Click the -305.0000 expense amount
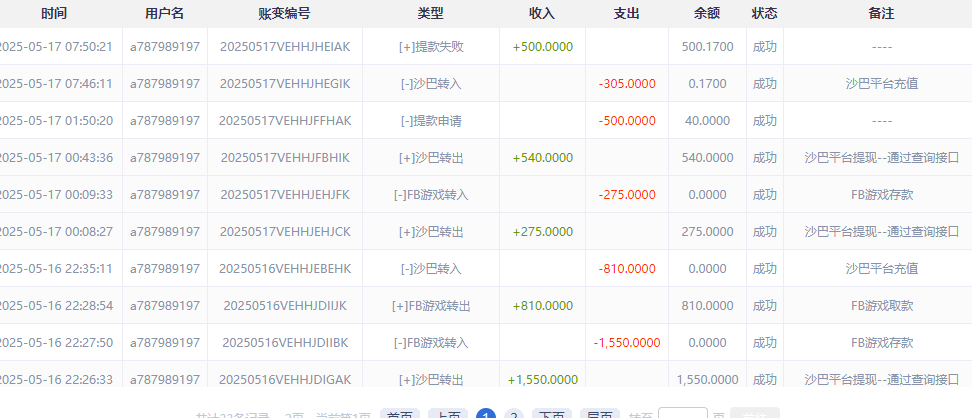This screenshot has width=972, height=418. click(x=627, y=84)
